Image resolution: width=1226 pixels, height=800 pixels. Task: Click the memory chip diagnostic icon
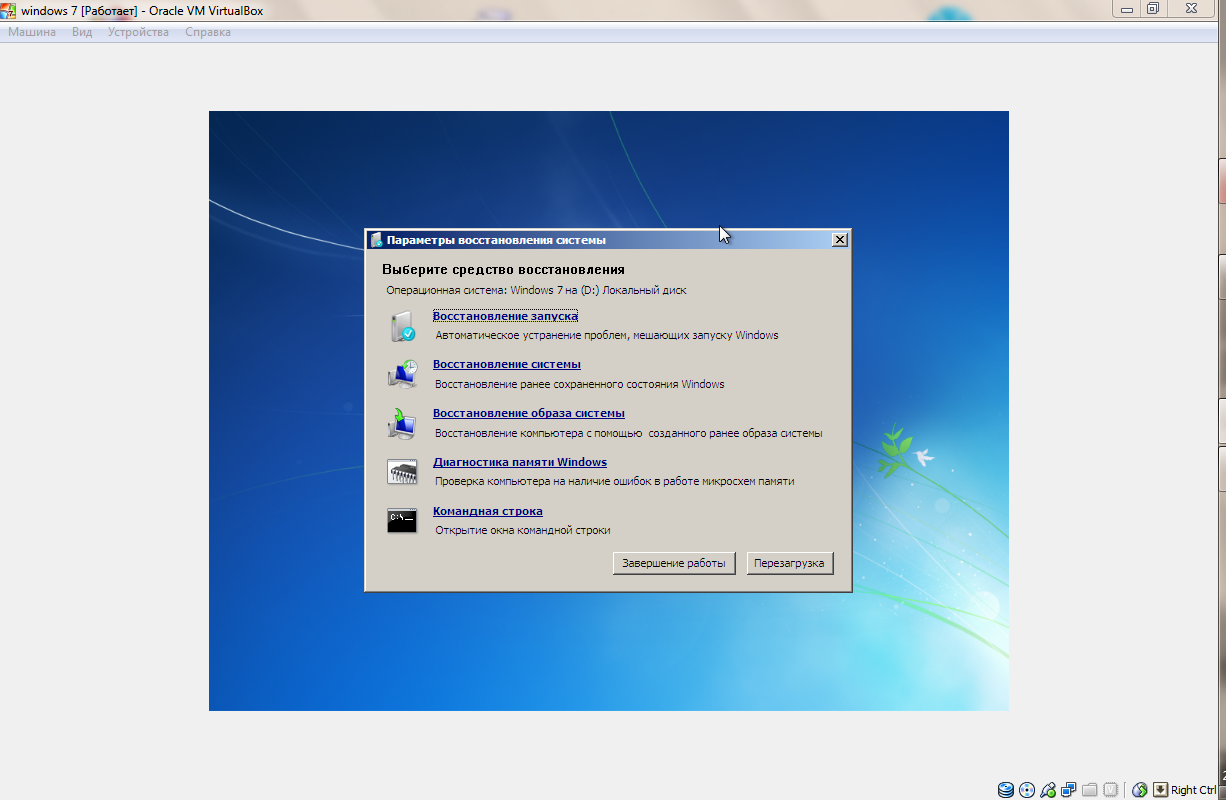pyautogui.click(x=402, y=472)
